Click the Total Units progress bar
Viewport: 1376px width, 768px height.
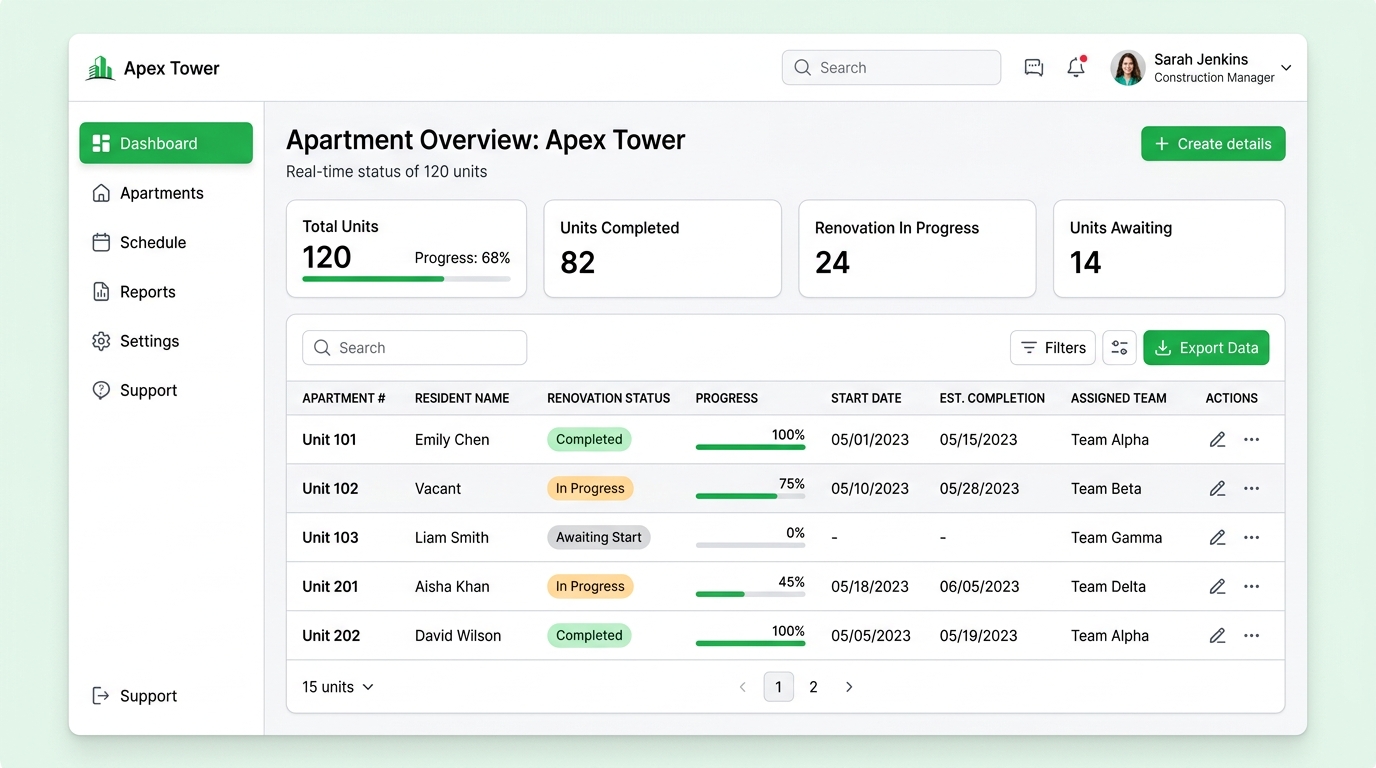406,279
